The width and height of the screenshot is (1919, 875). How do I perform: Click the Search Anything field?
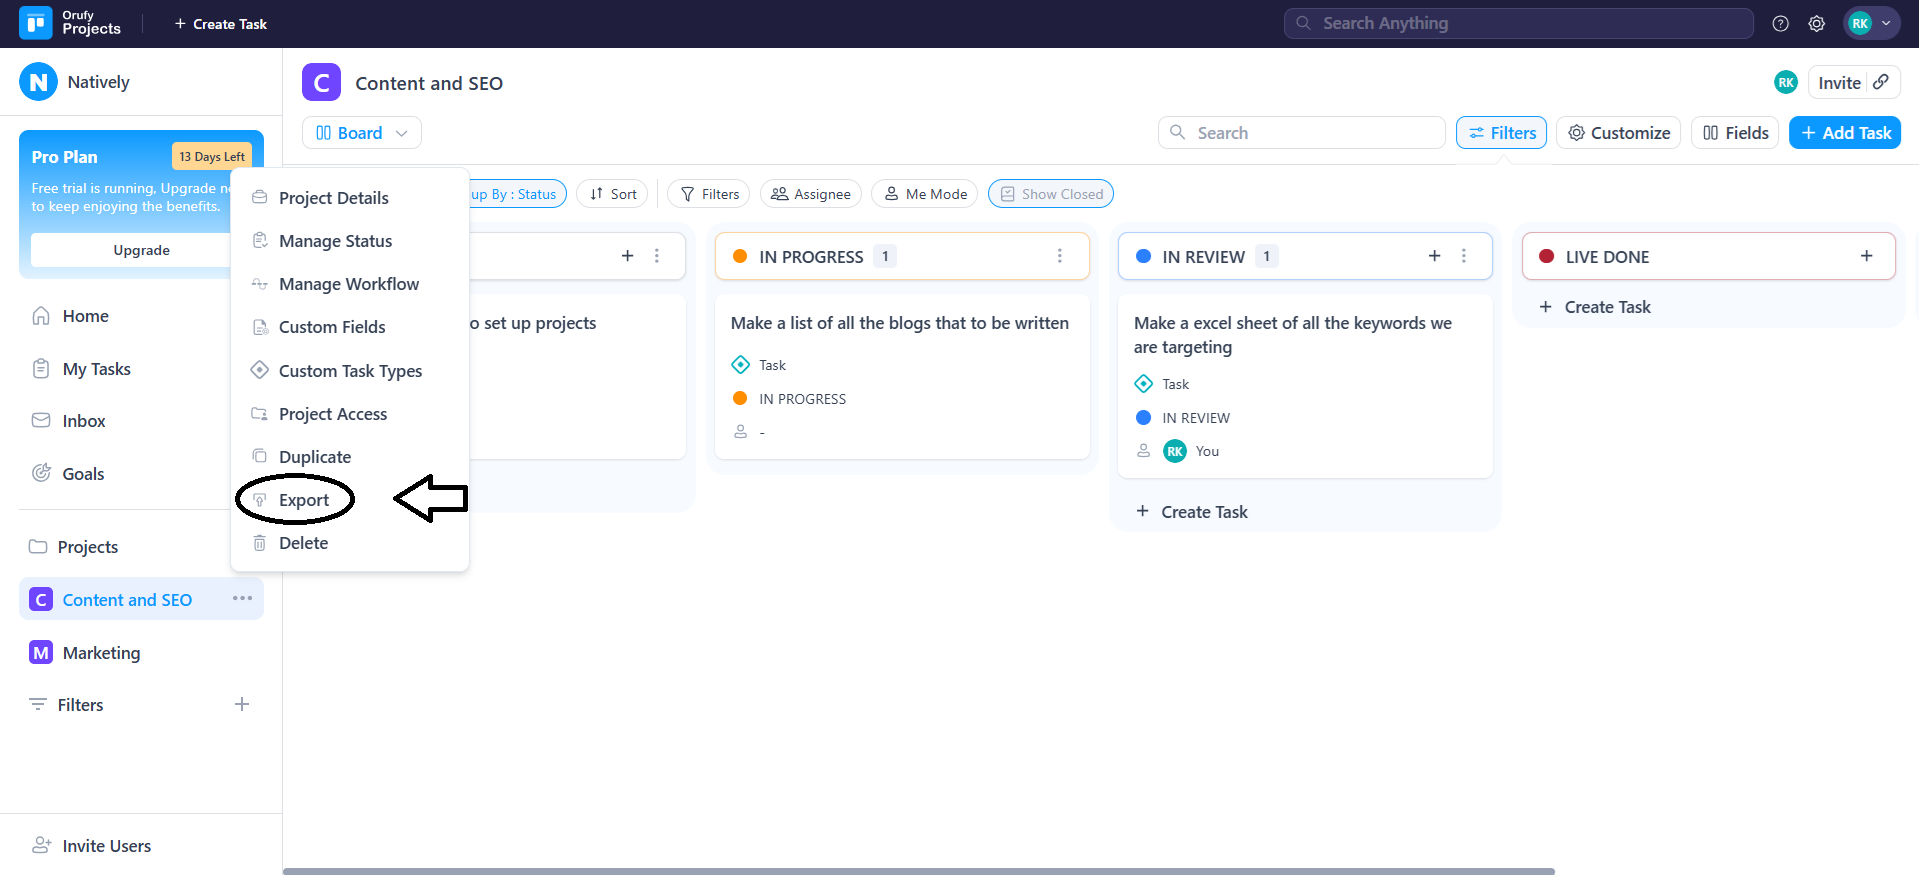(1518, 24)
